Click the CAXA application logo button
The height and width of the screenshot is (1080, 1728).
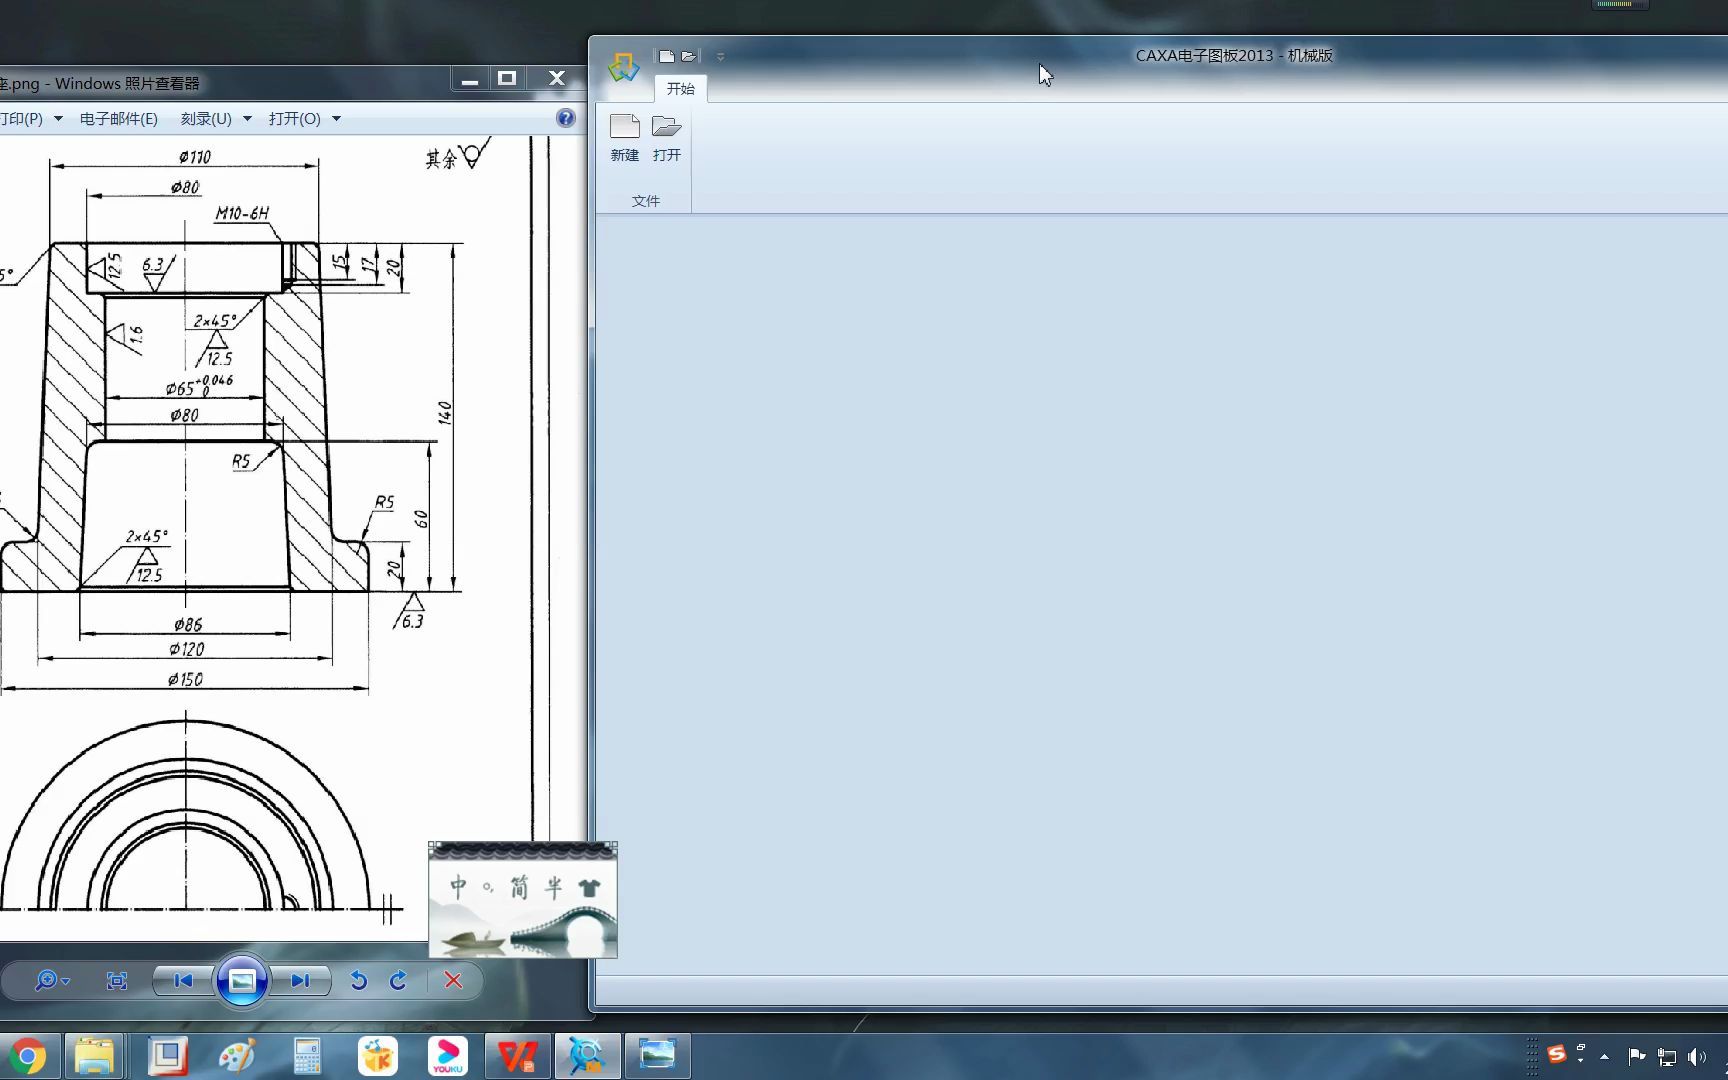point(624,67)
